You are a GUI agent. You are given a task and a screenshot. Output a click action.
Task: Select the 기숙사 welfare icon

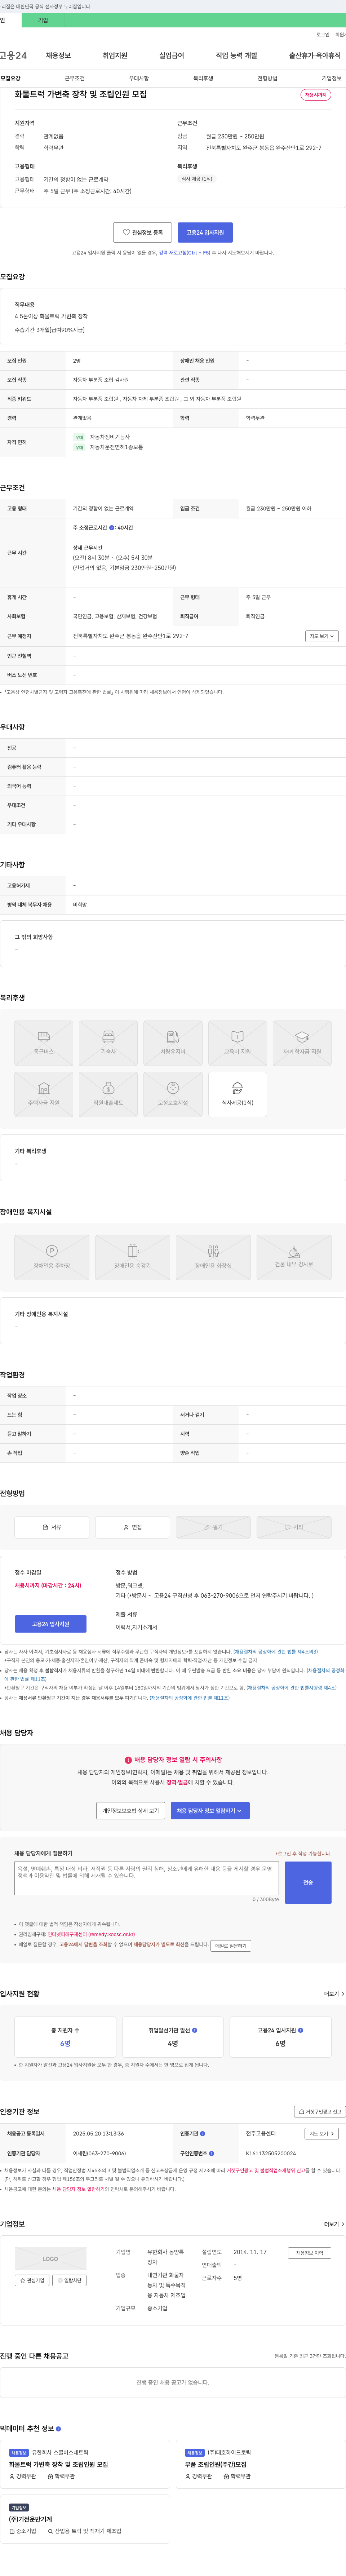108,1043
